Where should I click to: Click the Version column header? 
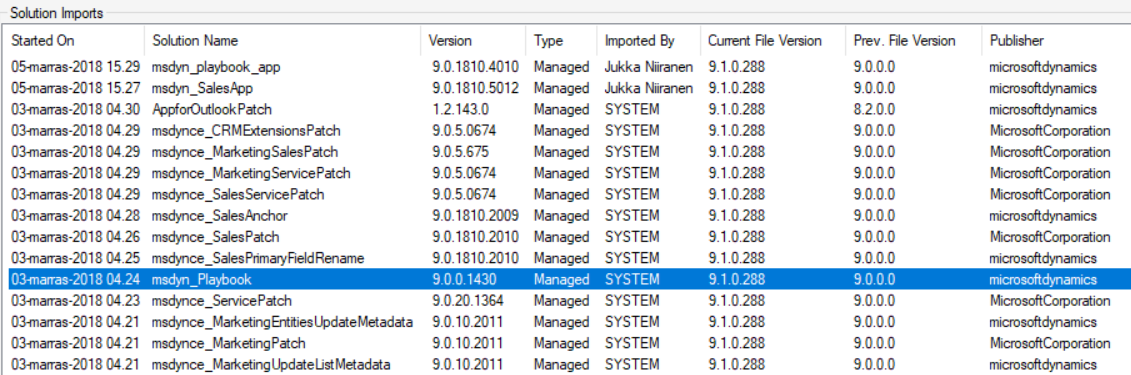(474, 41)
